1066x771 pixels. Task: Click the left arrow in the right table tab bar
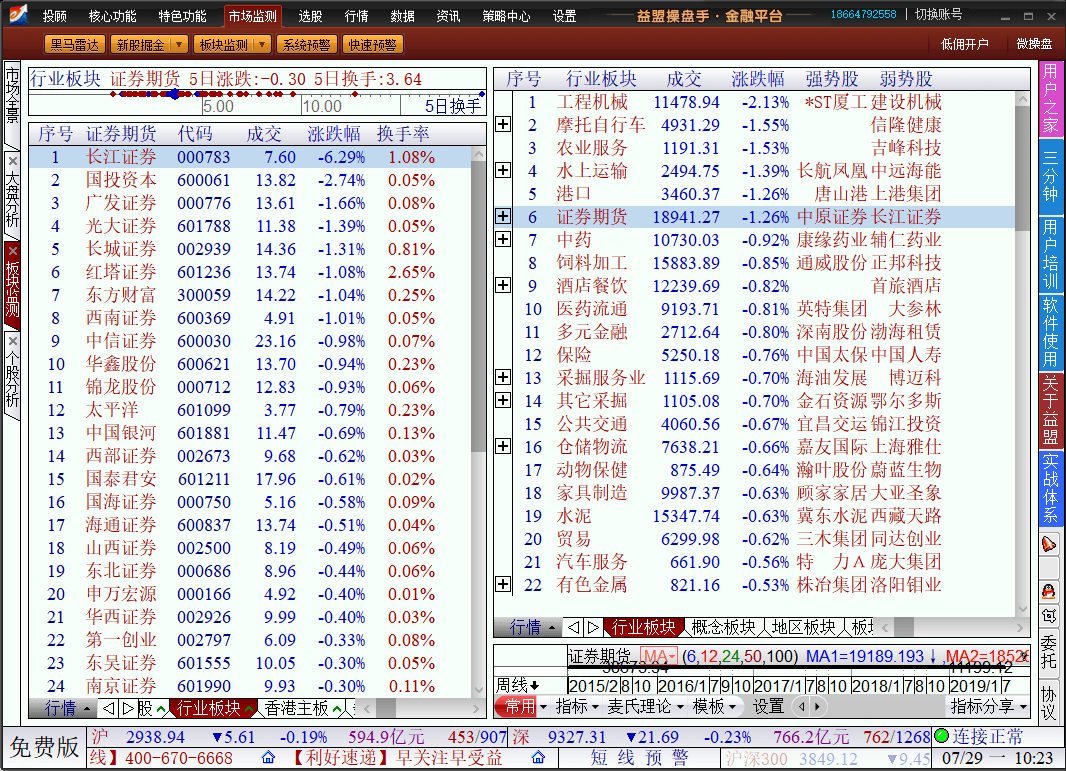(x=573, y=627)
